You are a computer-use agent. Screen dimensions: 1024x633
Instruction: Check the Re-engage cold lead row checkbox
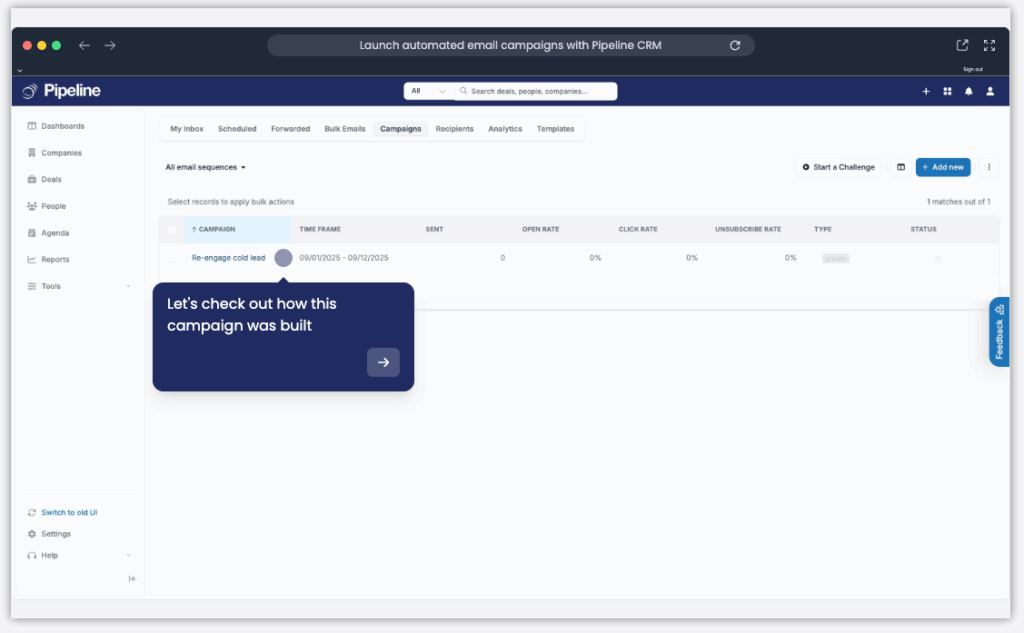[171, 257]
